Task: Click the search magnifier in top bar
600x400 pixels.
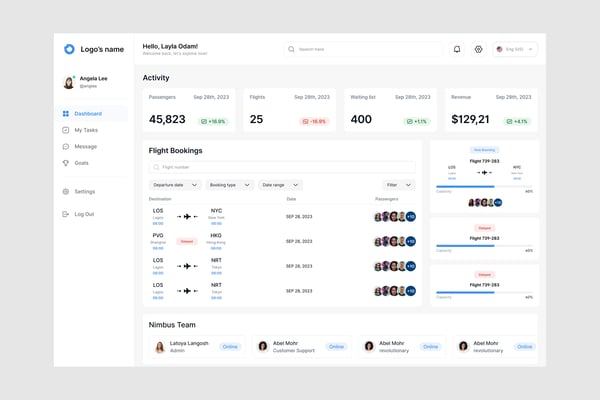Action: pos(291,49)
